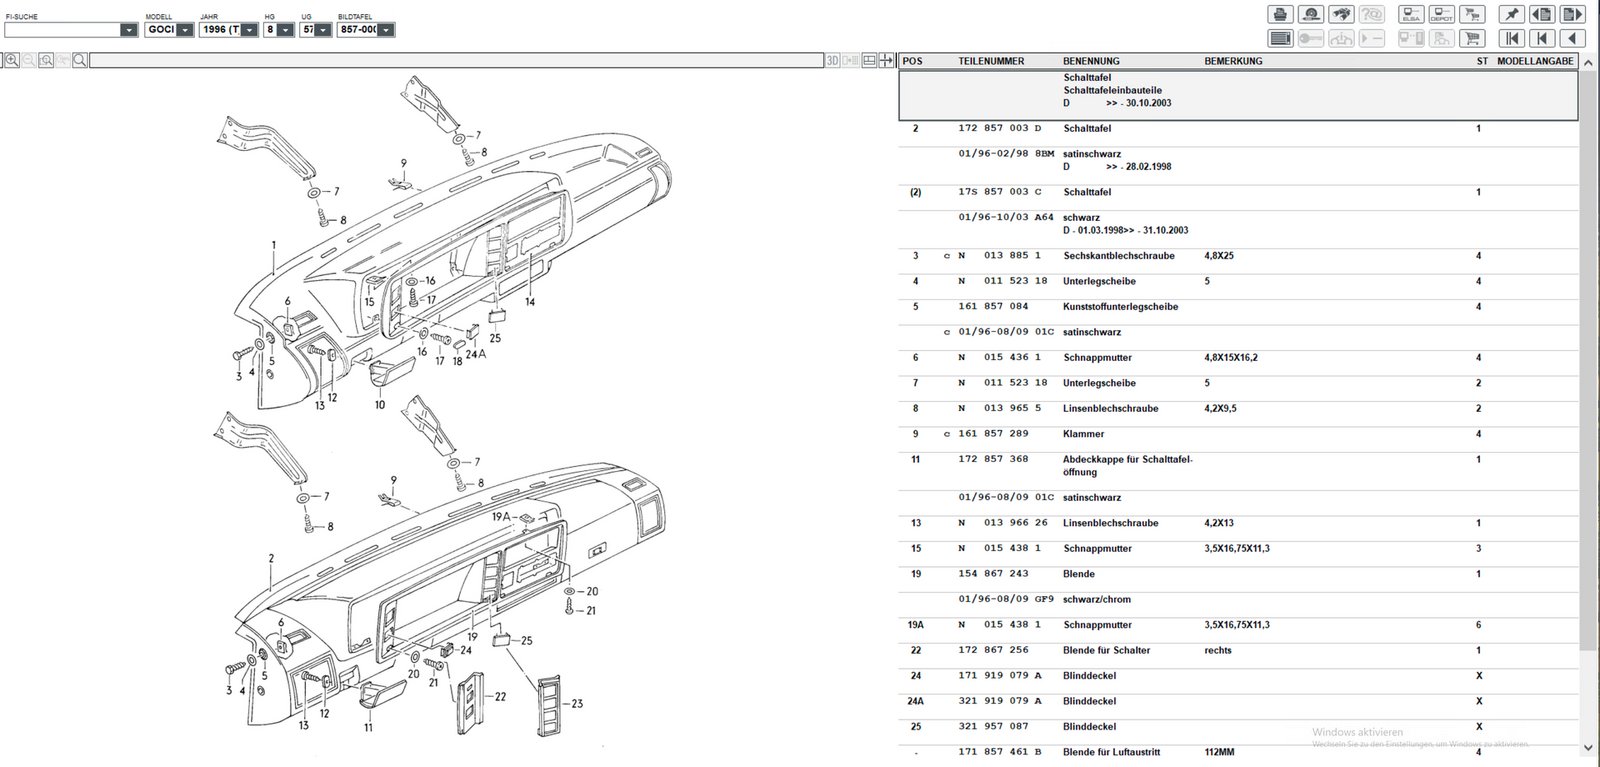Click the ELSA toolbar button
Screen dimensions: 1600x767
pyautogui.click(x=1411, y=14)
